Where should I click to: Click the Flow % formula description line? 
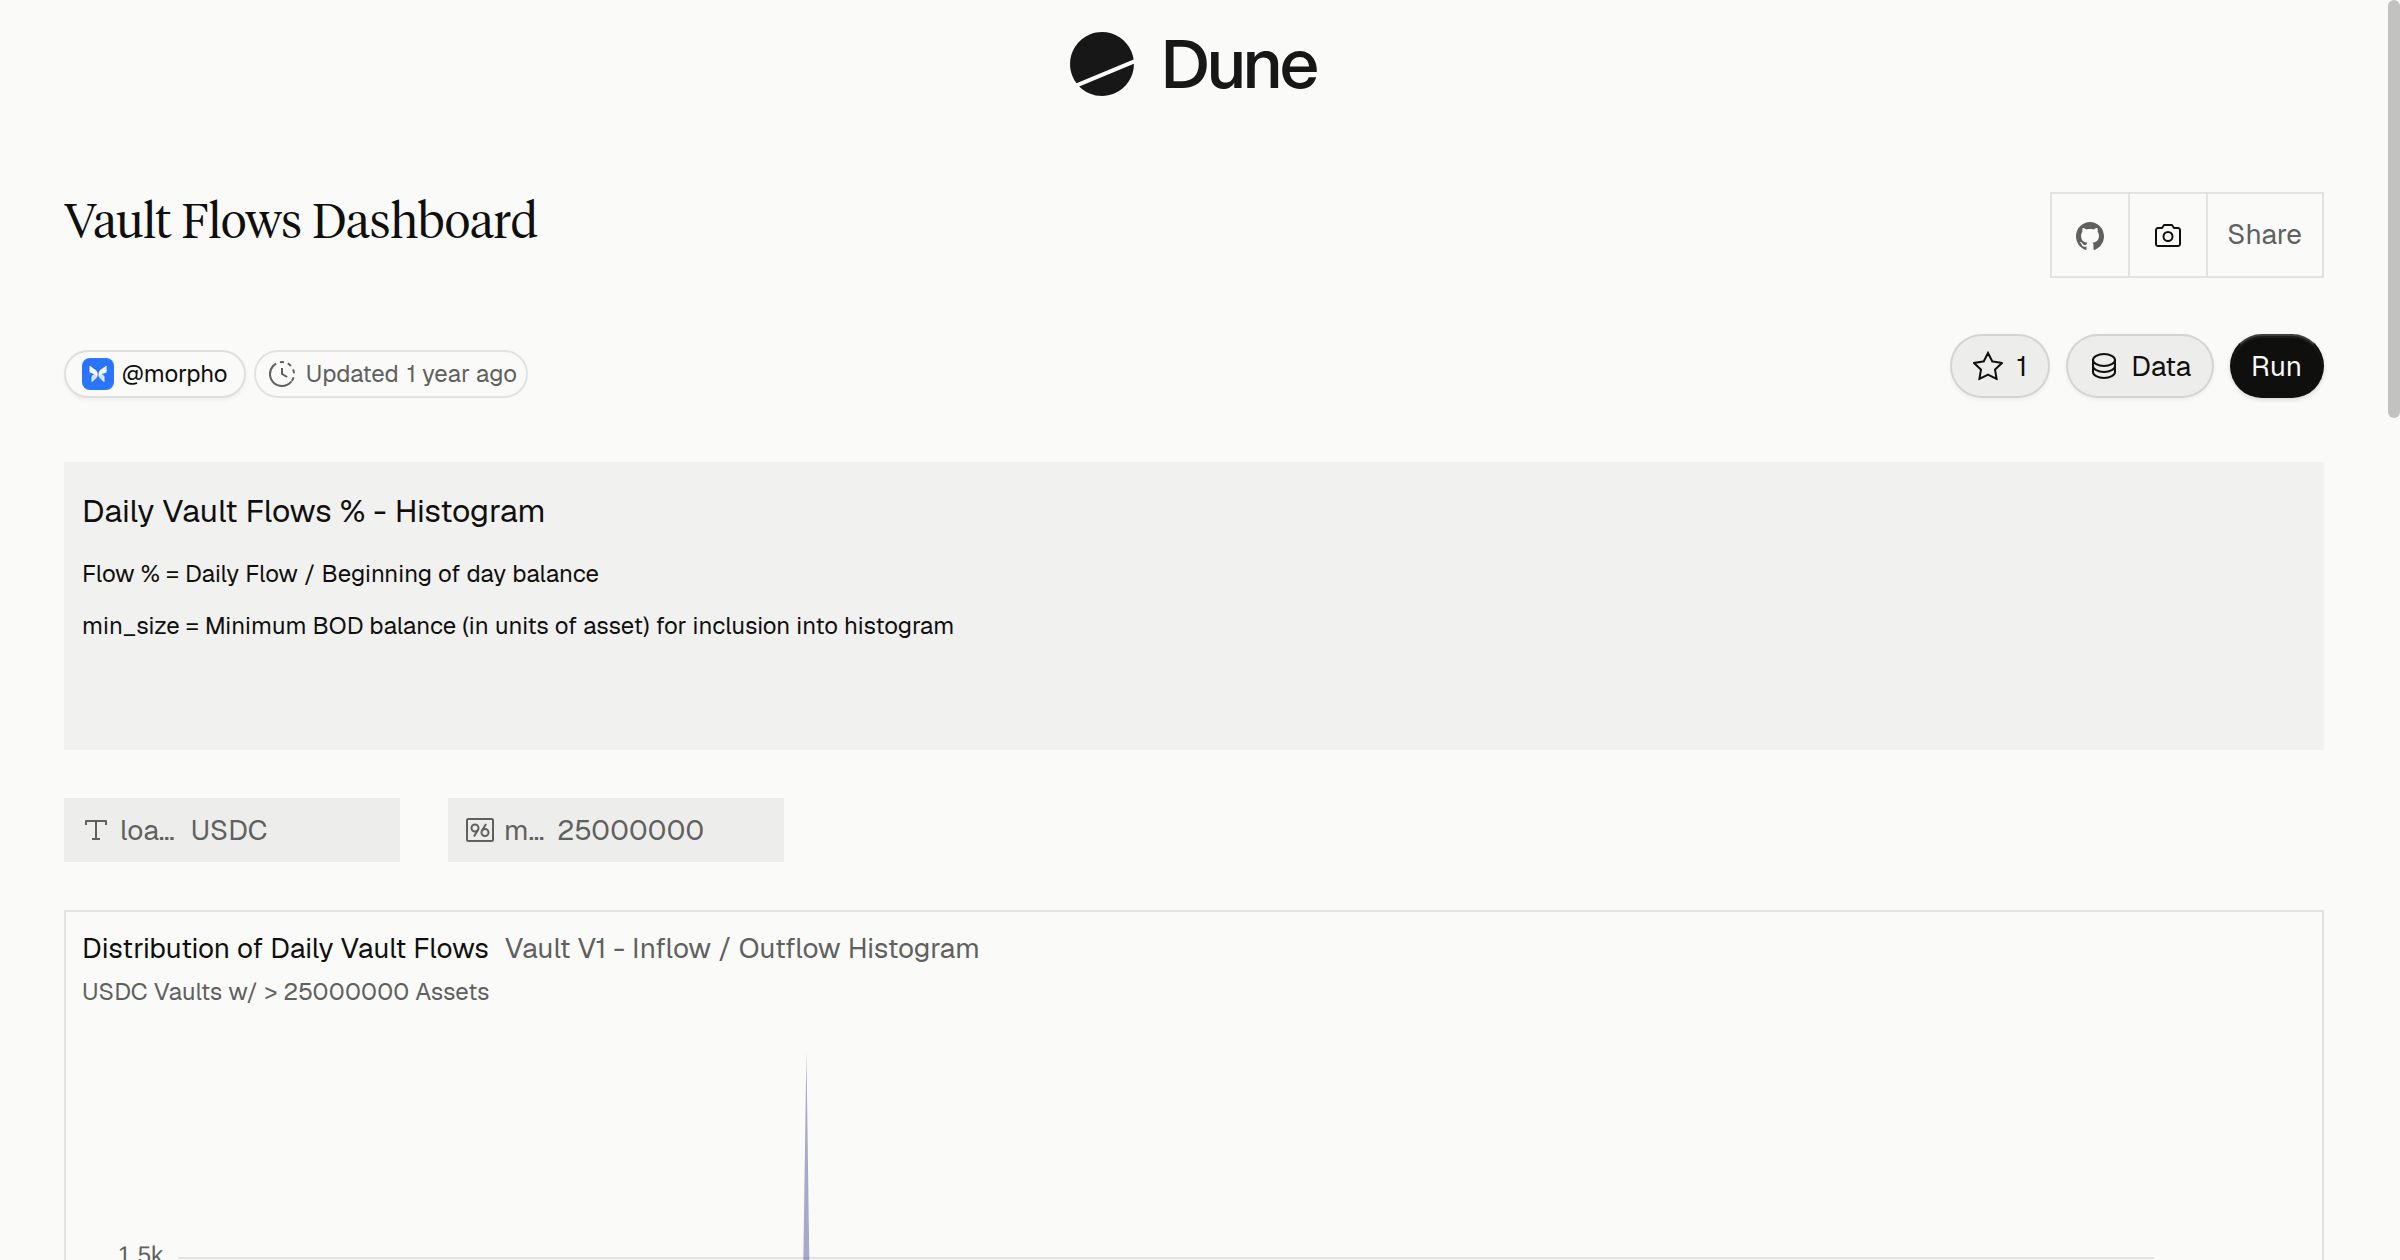pyautogui.click(x=340, y=574)
